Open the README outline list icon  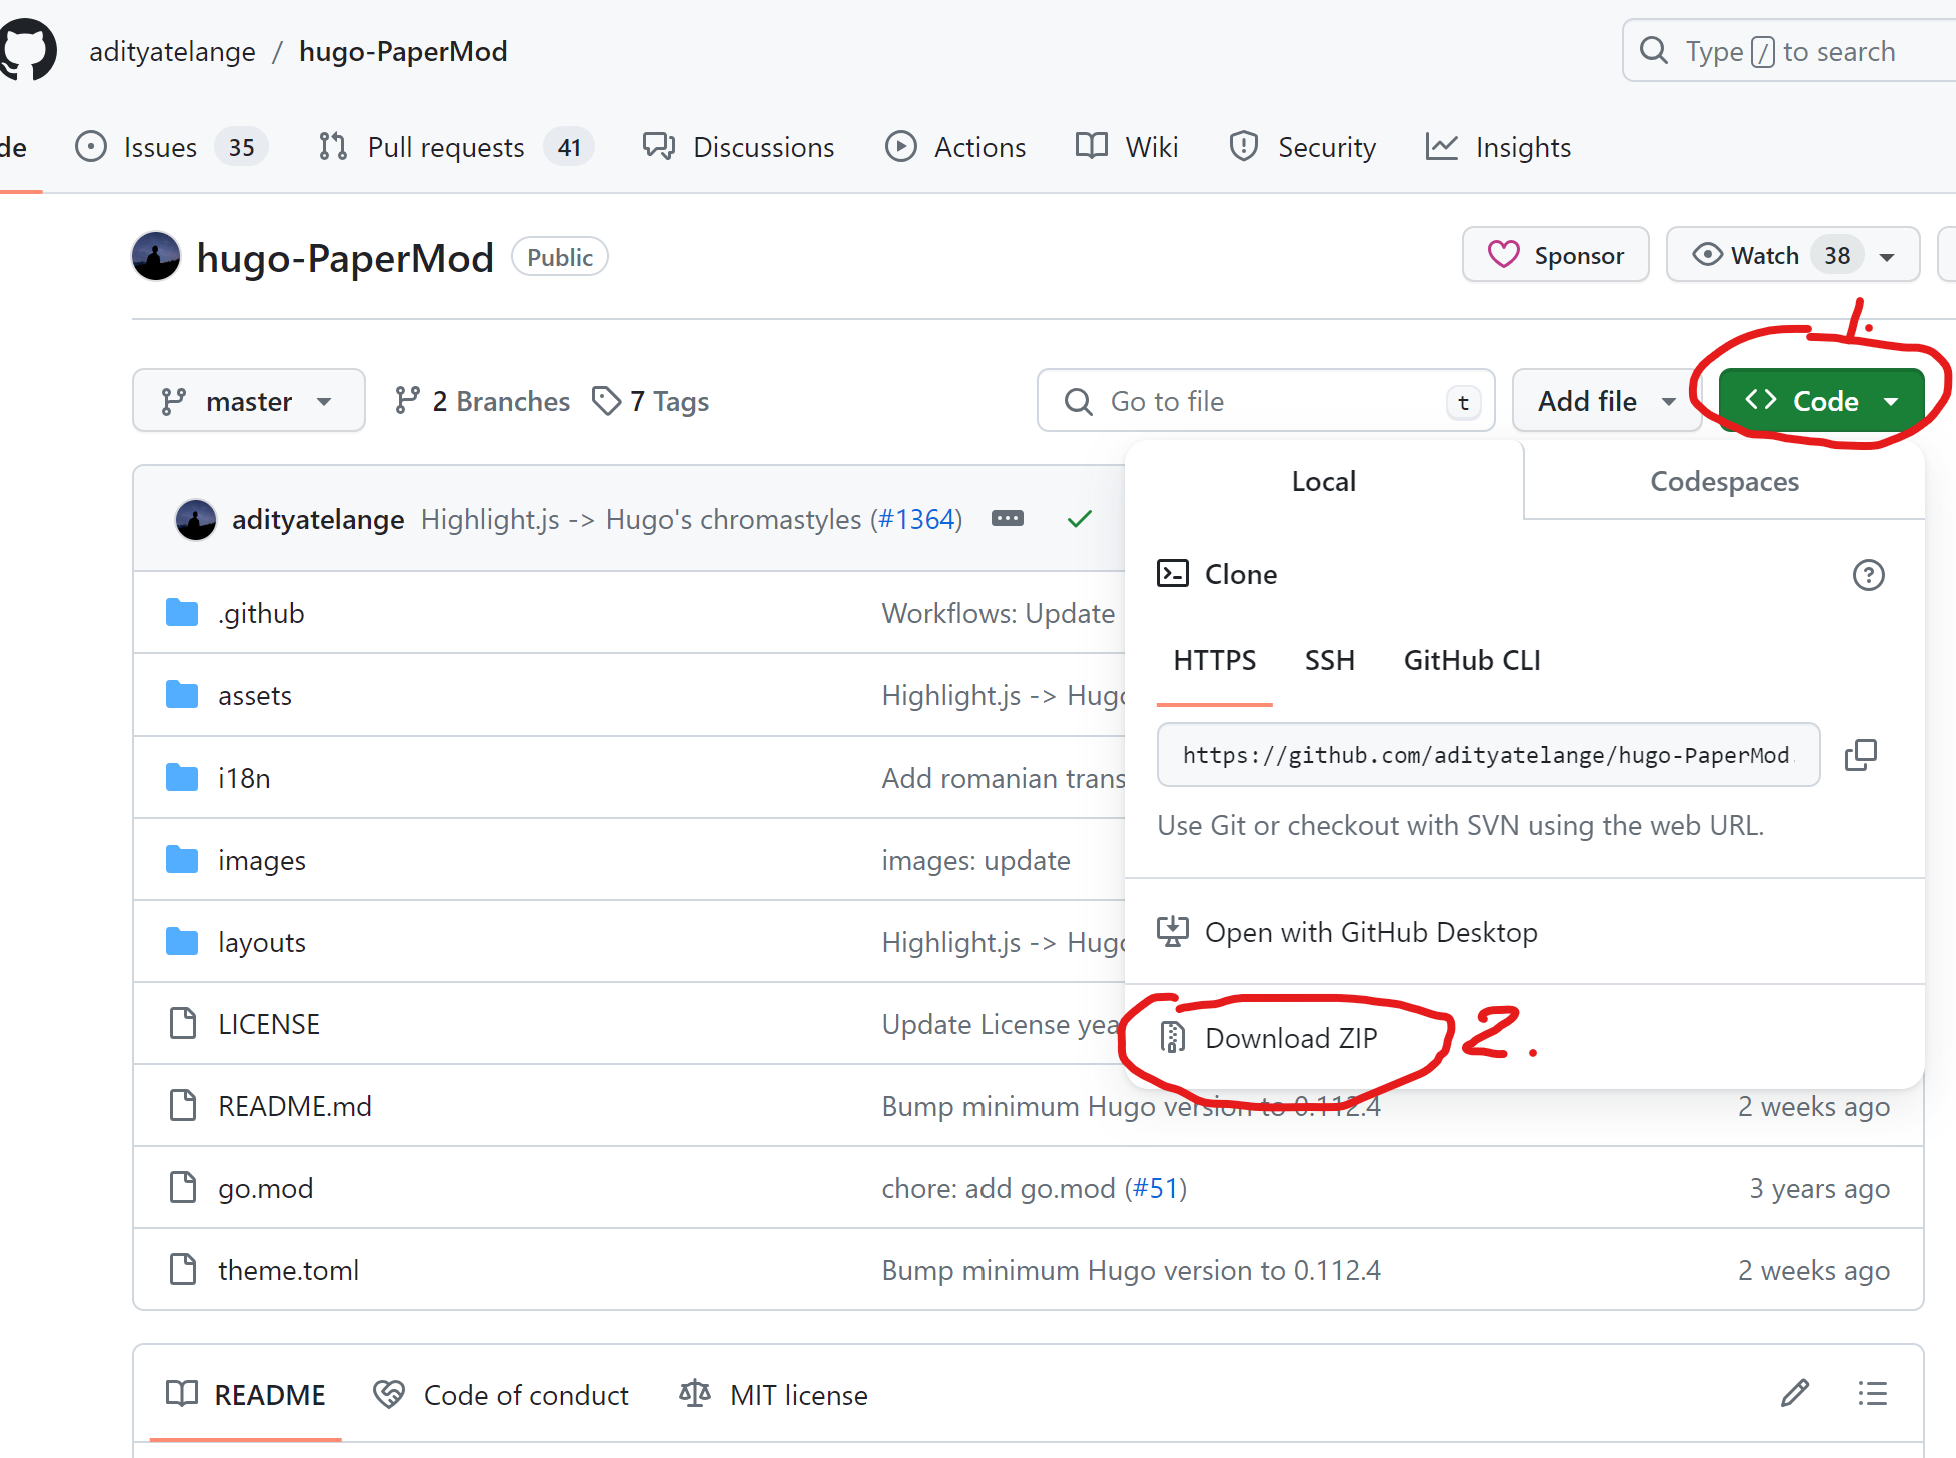(x=1872, y=1393)
